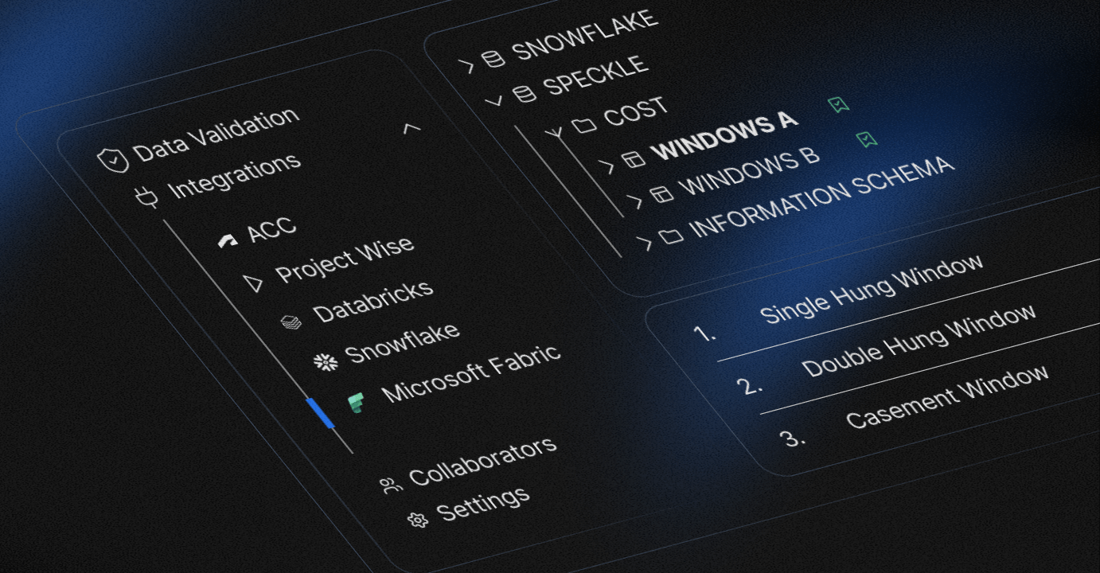Click the Project Wise triangle icon
1100x573 pixels.
tap(253, 283)
